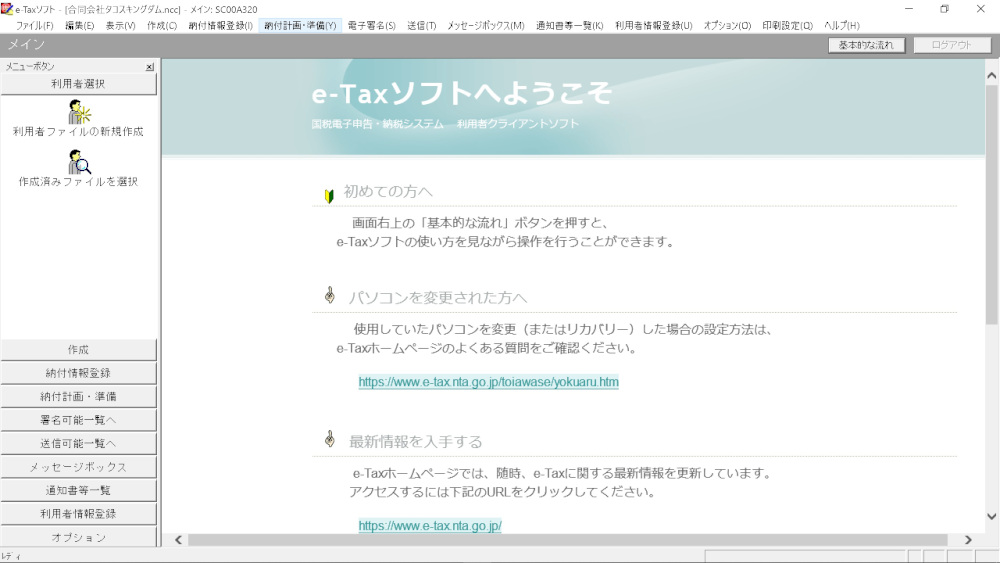1000x563 pixels.
Task: Click 利用者ファイルの新規作成 label
Action: tap(78, 131)
